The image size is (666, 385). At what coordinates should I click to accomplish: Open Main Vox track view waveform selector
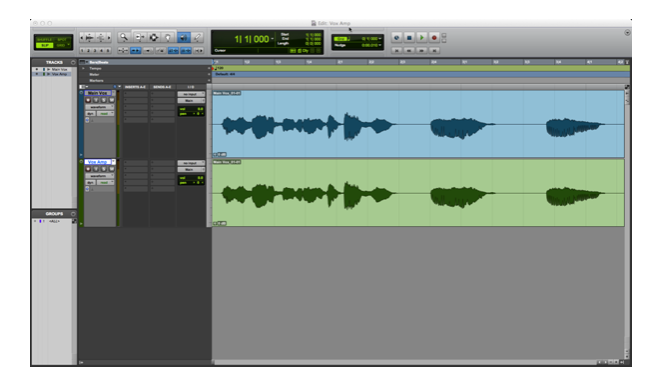coord(99,107)
